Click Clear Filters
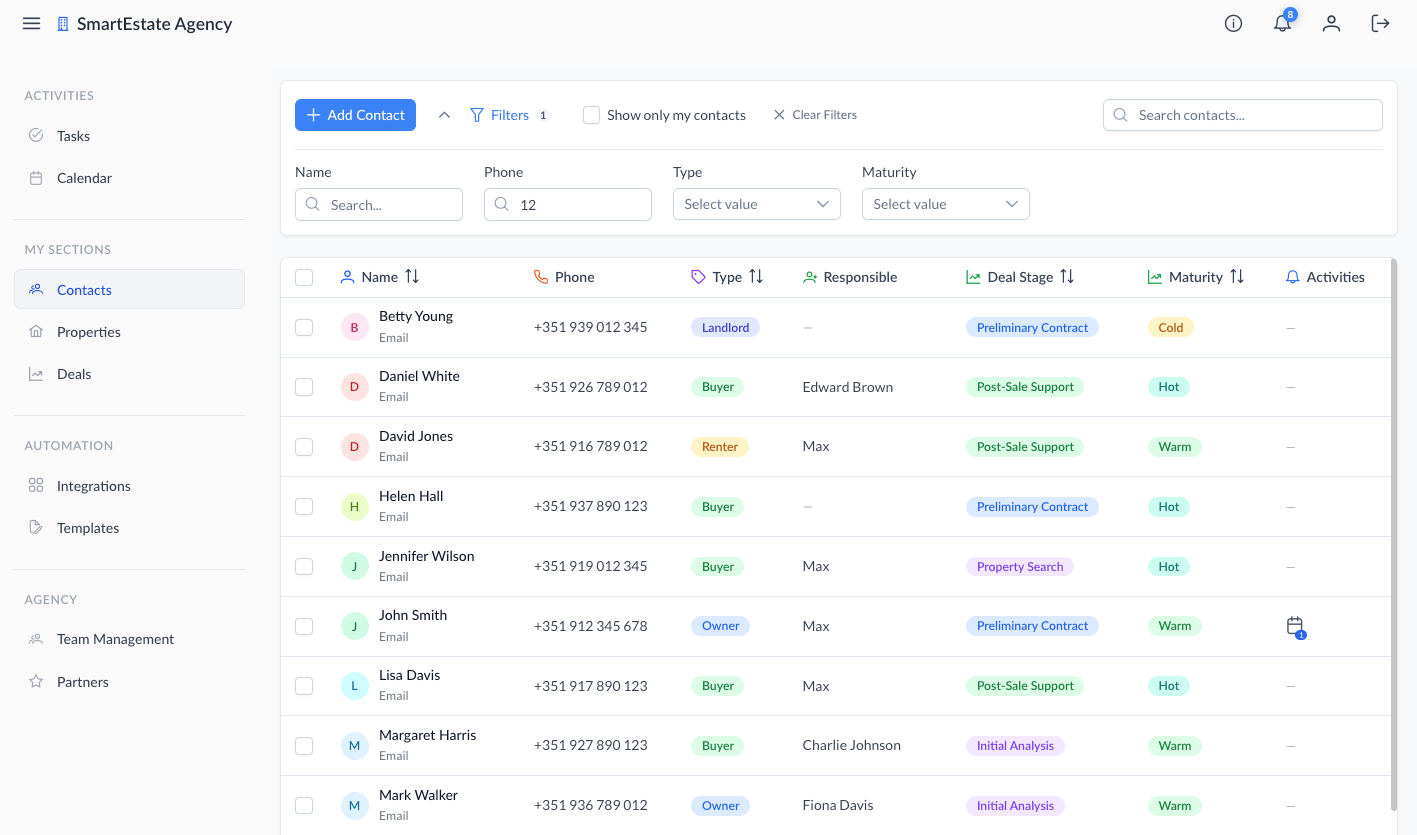Screen dimensions: 1417x835 [x=815, y=115]
